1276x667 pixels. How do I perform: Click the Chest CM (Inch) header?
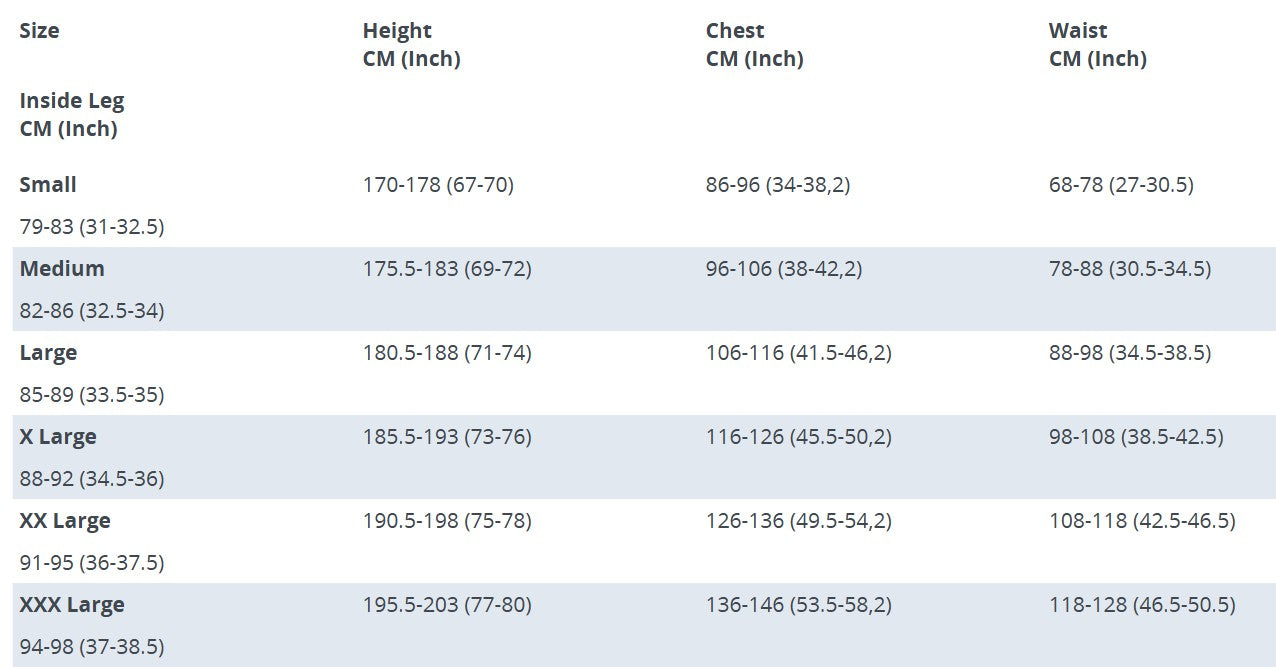click(754, 45)
